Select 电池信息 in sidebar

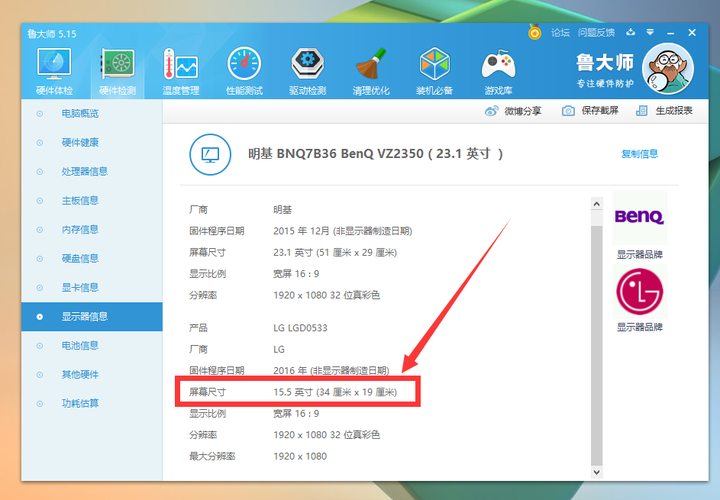point(92,345)
